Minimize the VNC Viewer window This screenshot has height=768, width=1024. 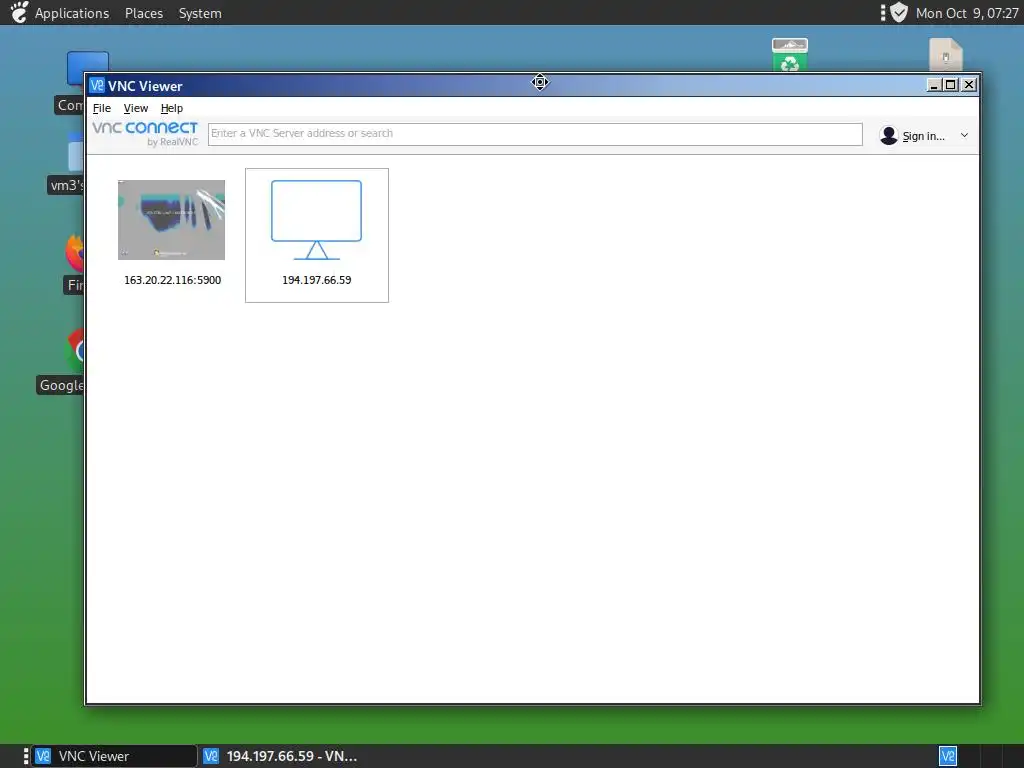[x=934, y=85]
